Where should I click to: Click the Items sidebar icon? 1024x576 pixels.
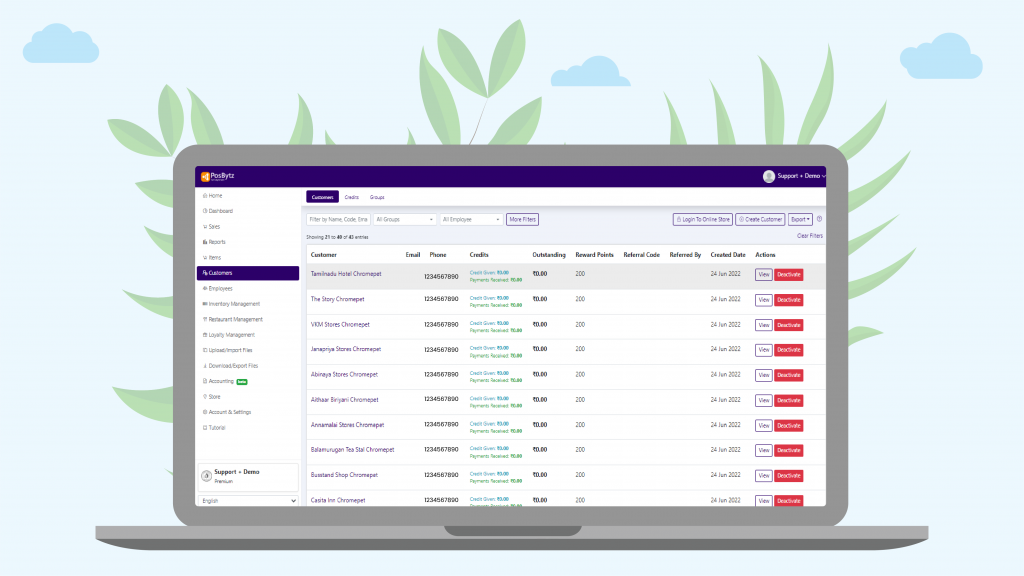(214, 257)
